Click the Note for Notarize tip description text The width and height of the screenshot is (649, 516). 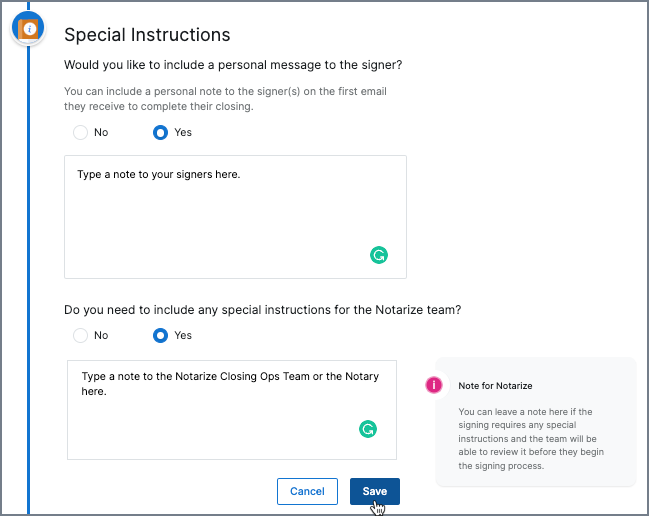click(x=531, y=439)
